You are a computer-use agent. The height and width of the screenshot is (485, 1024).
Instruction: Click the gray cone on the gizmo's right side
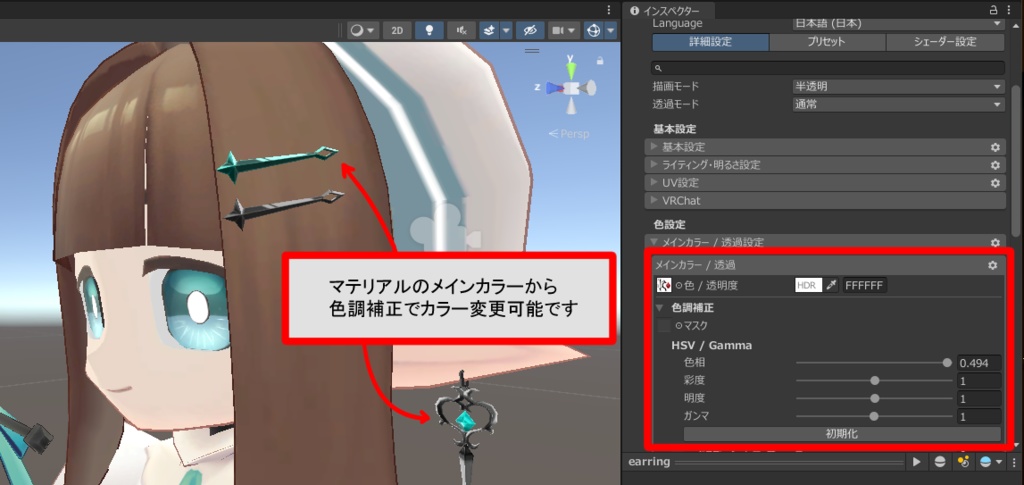point(588,87)
